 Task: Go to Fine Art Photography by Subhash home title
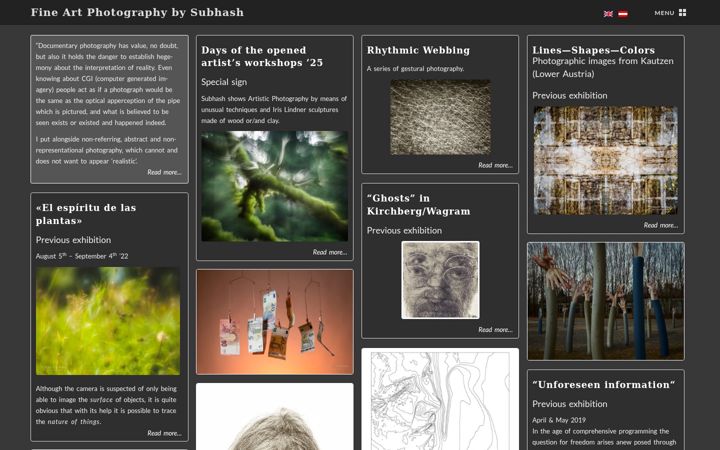[x=137, y=12]
